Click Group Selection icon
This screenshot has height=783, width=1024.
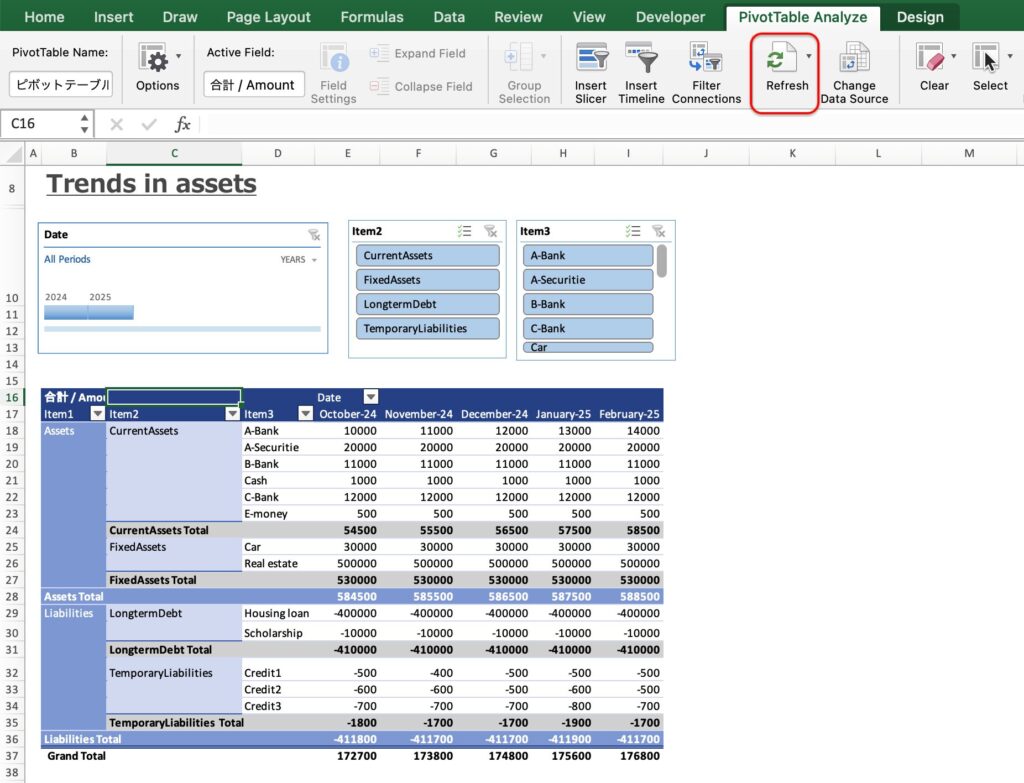click(520, 58)
